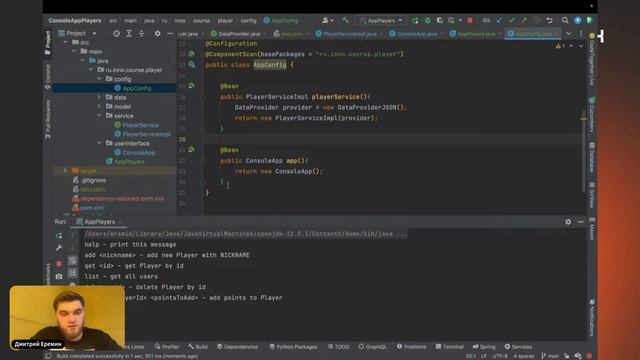640x360 pixels.
Task: Click the Git branch main widget
Action: [550, 356]
